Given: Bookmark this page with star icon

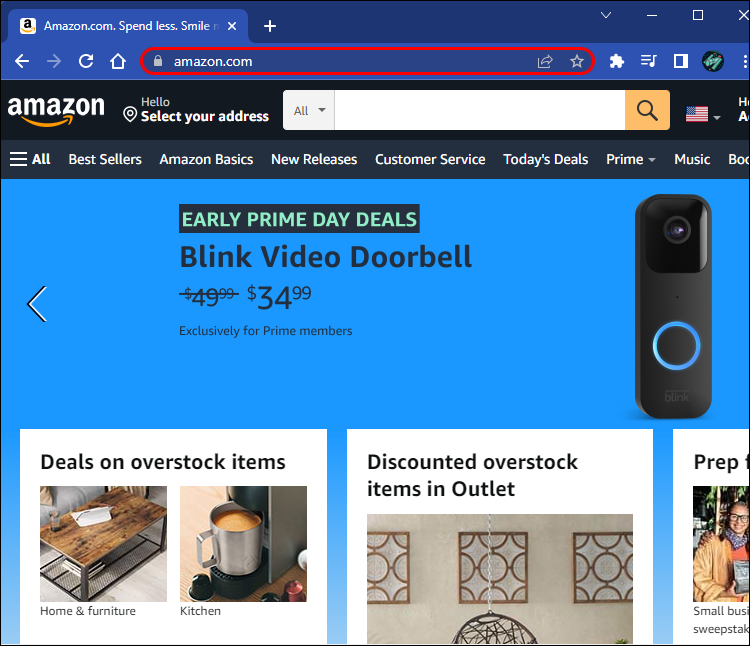Looking at the screenshot, I should pyautogui.click(x=577, y=61).
